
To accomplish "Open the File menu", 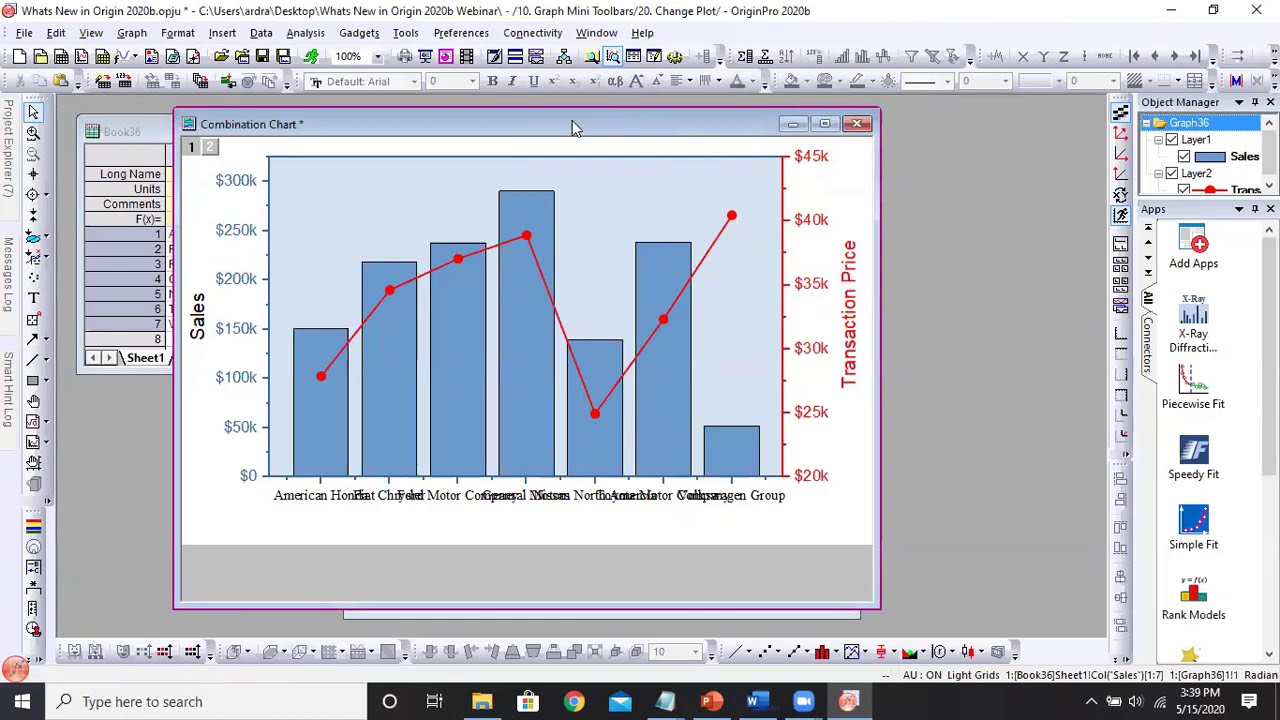I will pyautogui.click(x=24, y=33).
